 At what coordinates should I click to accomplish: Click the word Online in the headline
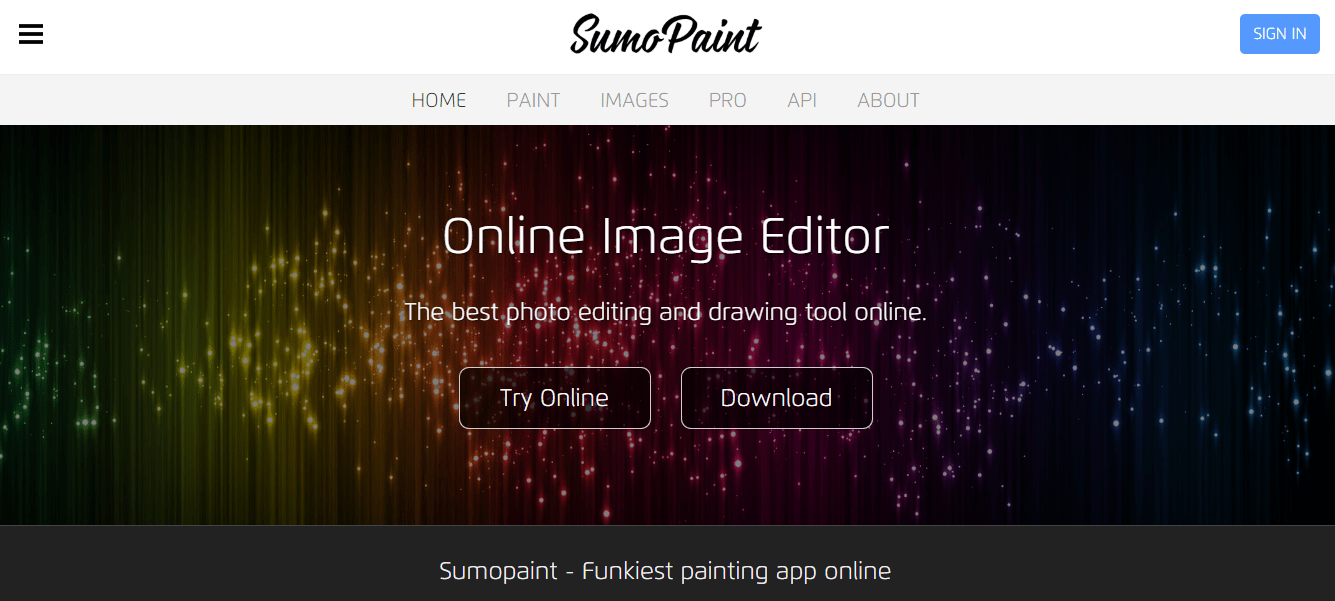point(514,237)
